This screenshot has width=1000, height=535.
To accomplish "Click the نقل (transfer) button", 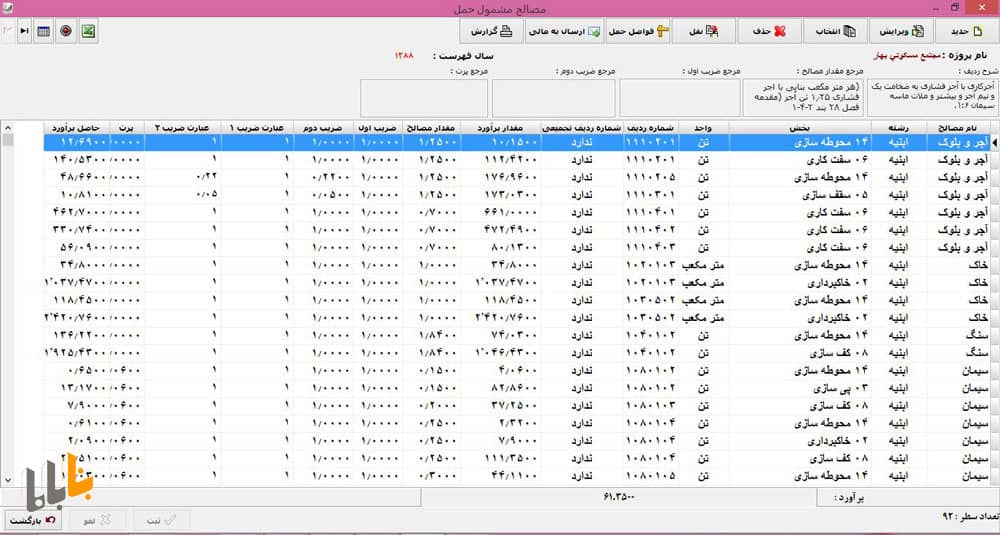I will pyautogui.click(x=704, y=31).
